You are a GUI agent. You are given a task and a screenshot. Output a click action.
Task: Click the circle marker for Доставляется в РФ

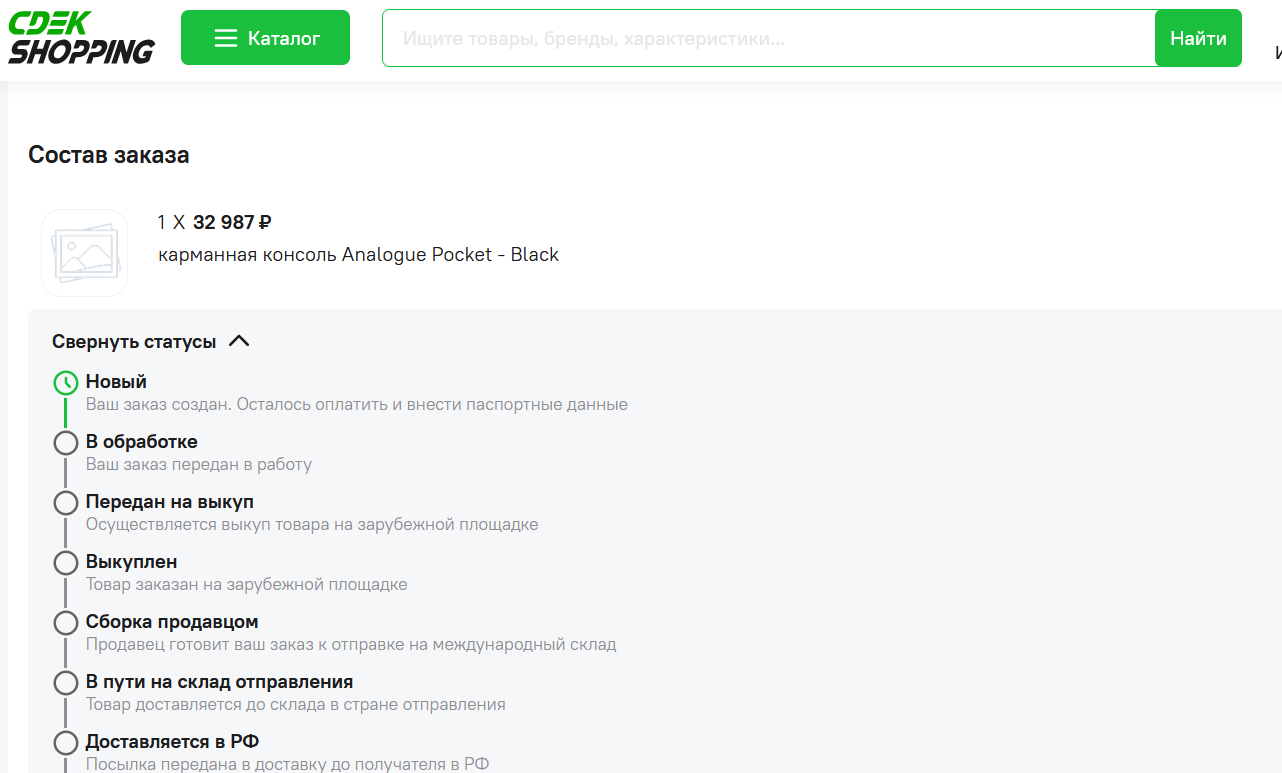pos(66,743)
